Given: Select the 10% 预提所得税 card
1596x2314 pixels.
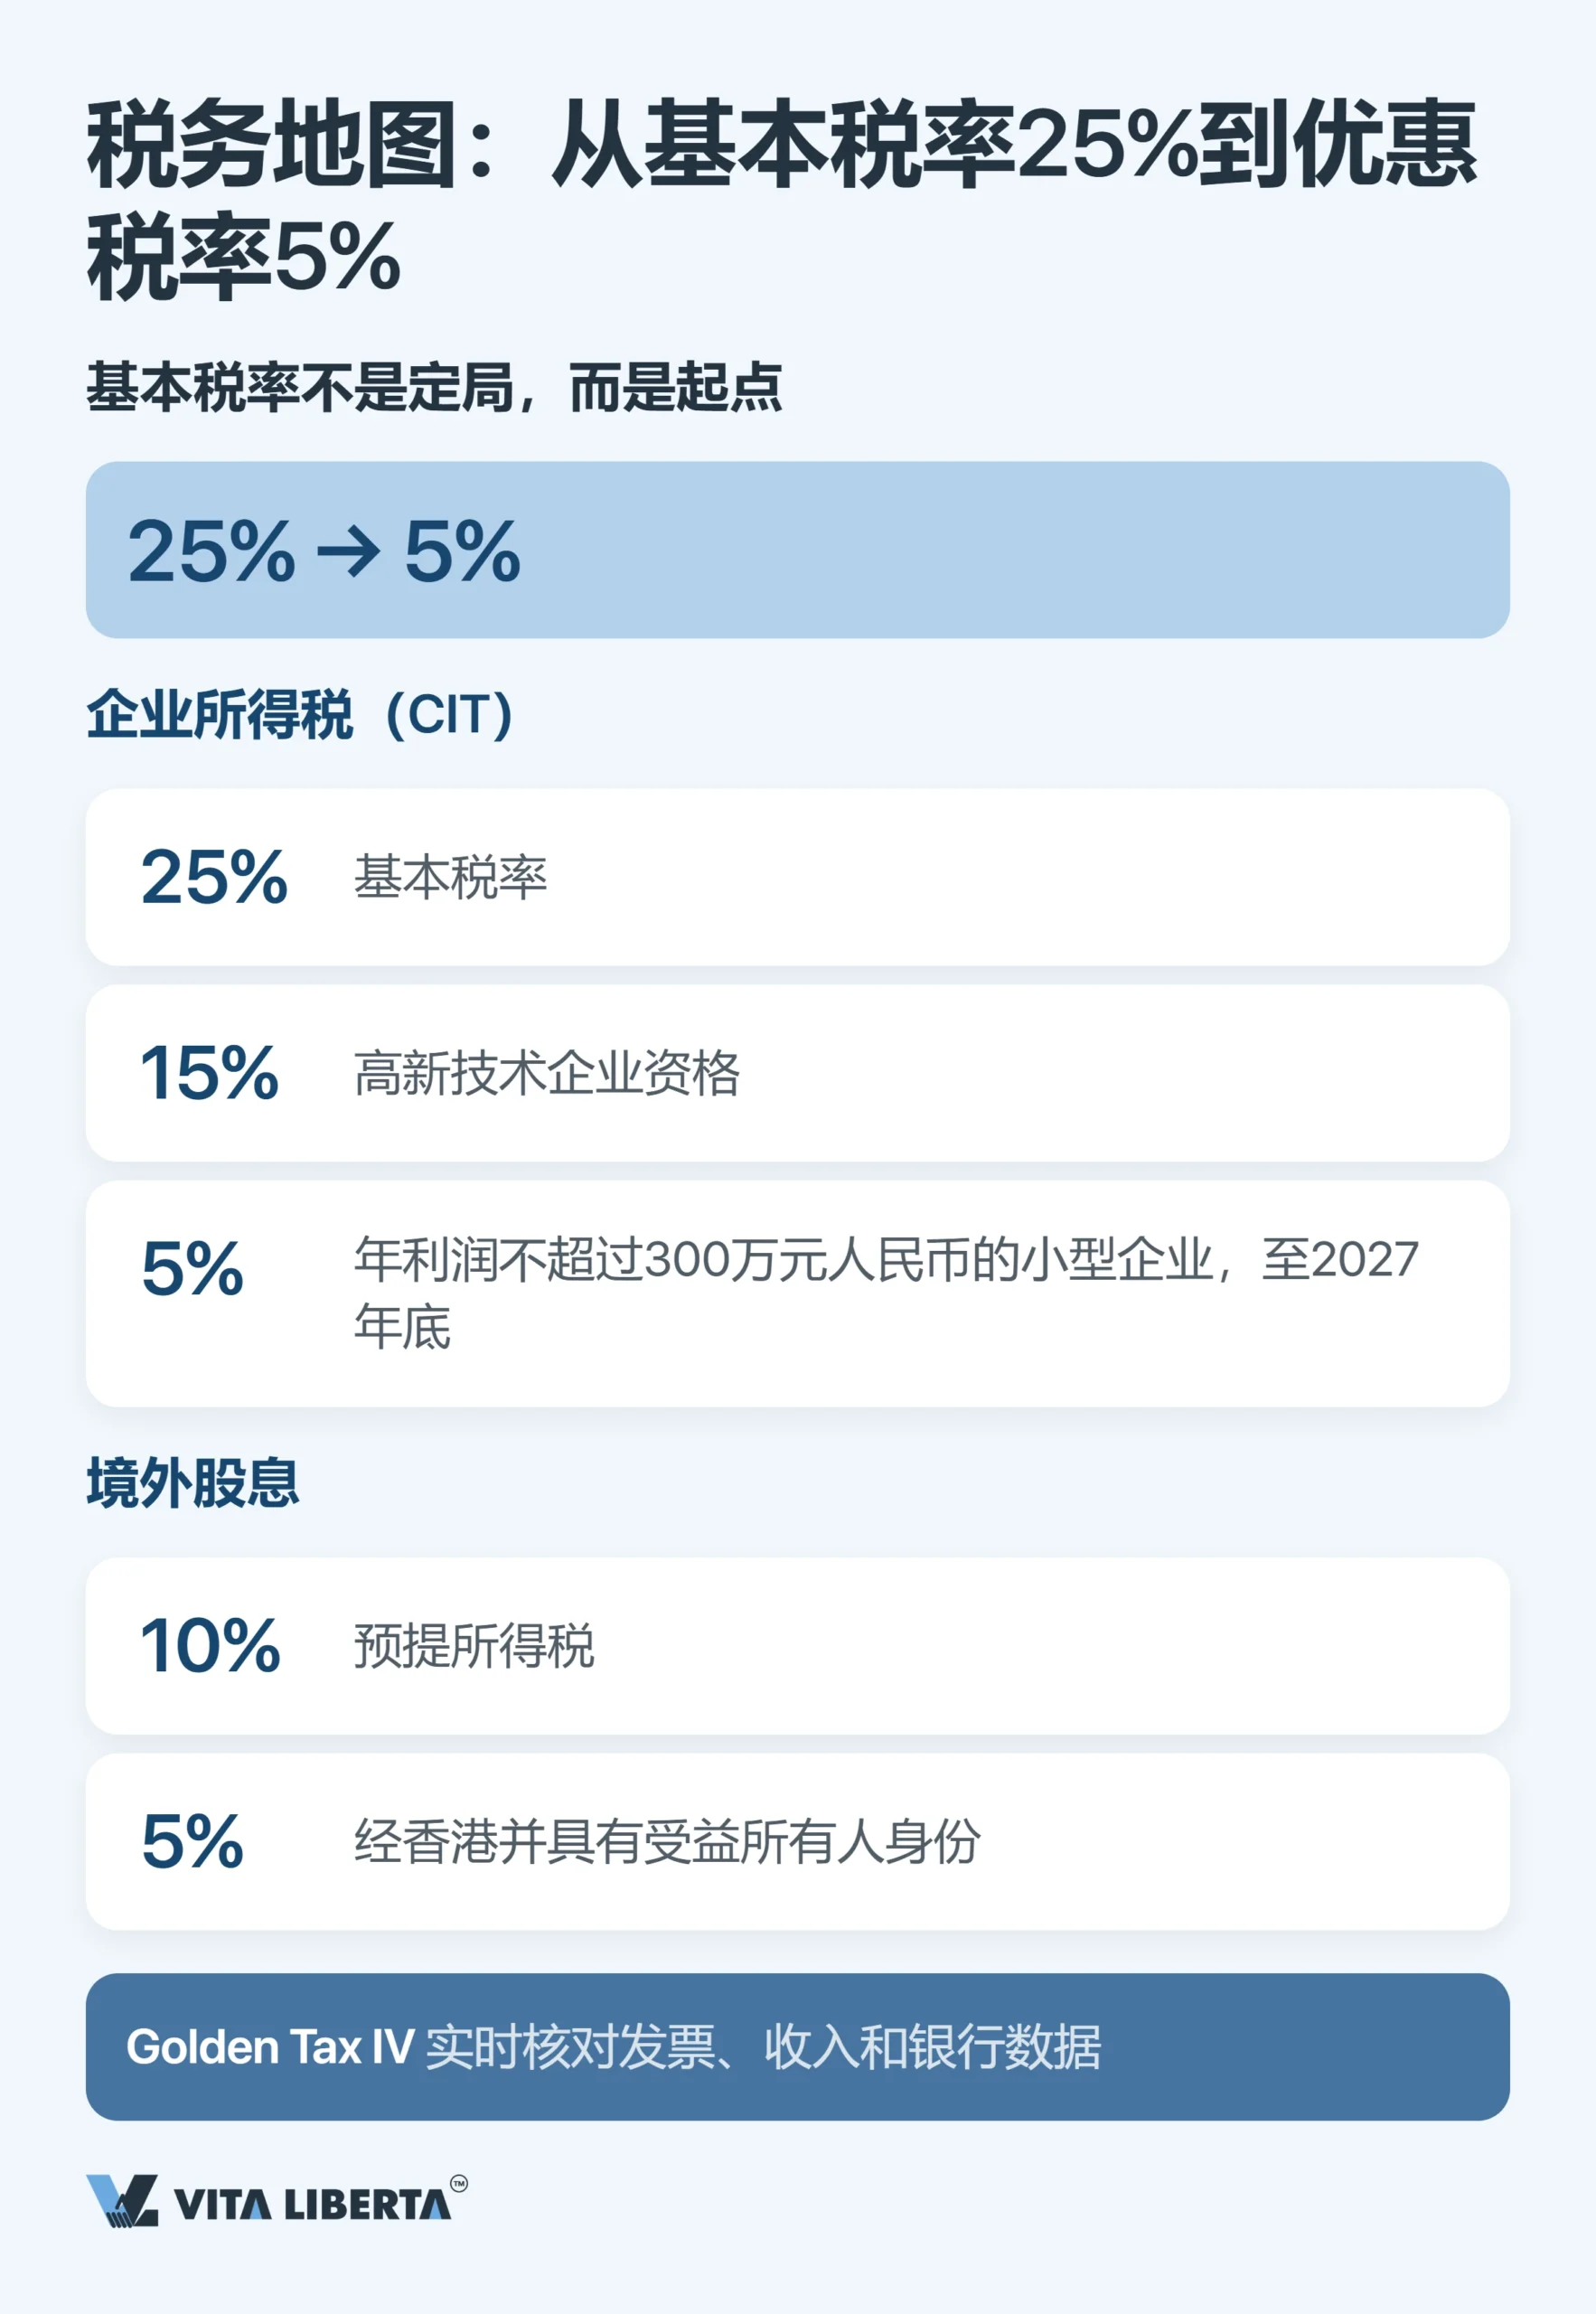Looking at the screenshot, I should click(x=798, y=1646).
